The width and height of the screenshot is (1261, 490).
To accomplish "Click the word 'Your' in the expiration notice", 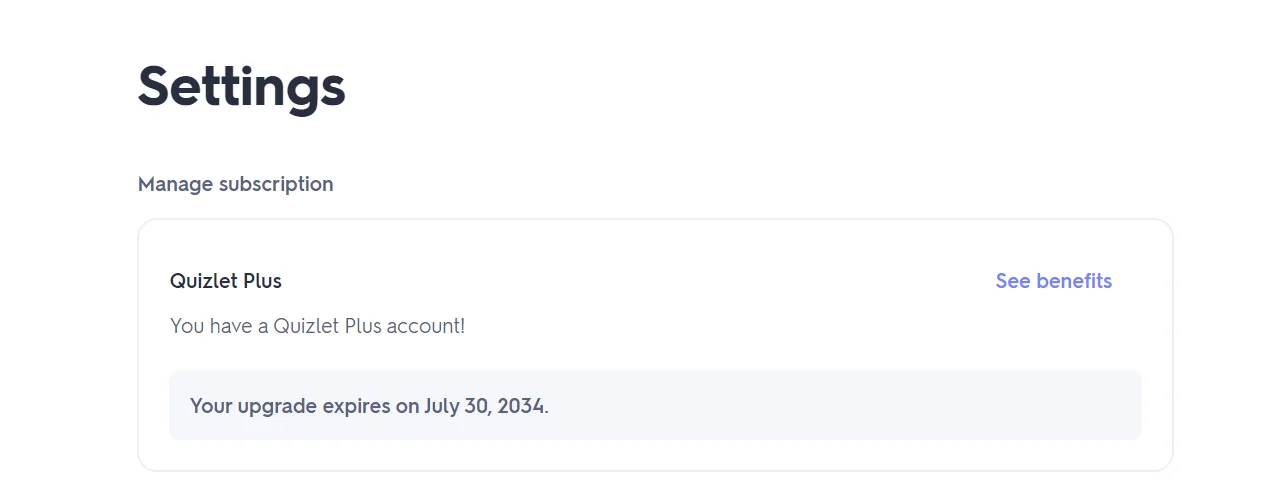I will [x=211, y=406].
